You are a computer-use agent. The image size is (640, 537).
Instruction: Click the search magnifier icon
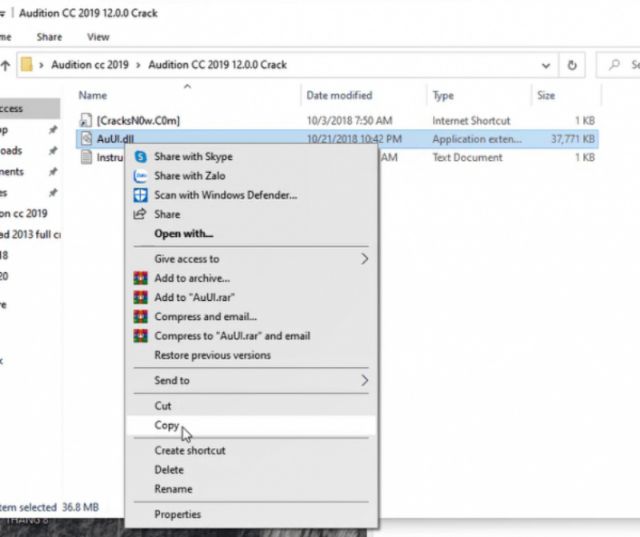pyautogui.click(x=614, y=64)
